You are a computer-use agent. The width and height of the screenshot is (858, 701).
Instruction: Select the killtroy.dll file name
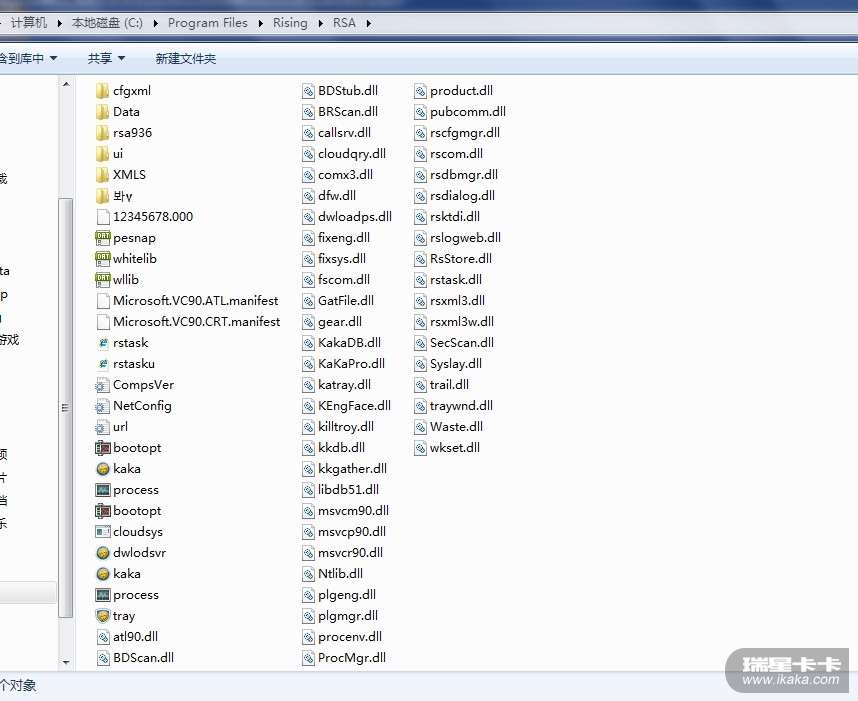click(x=346, y=427)
